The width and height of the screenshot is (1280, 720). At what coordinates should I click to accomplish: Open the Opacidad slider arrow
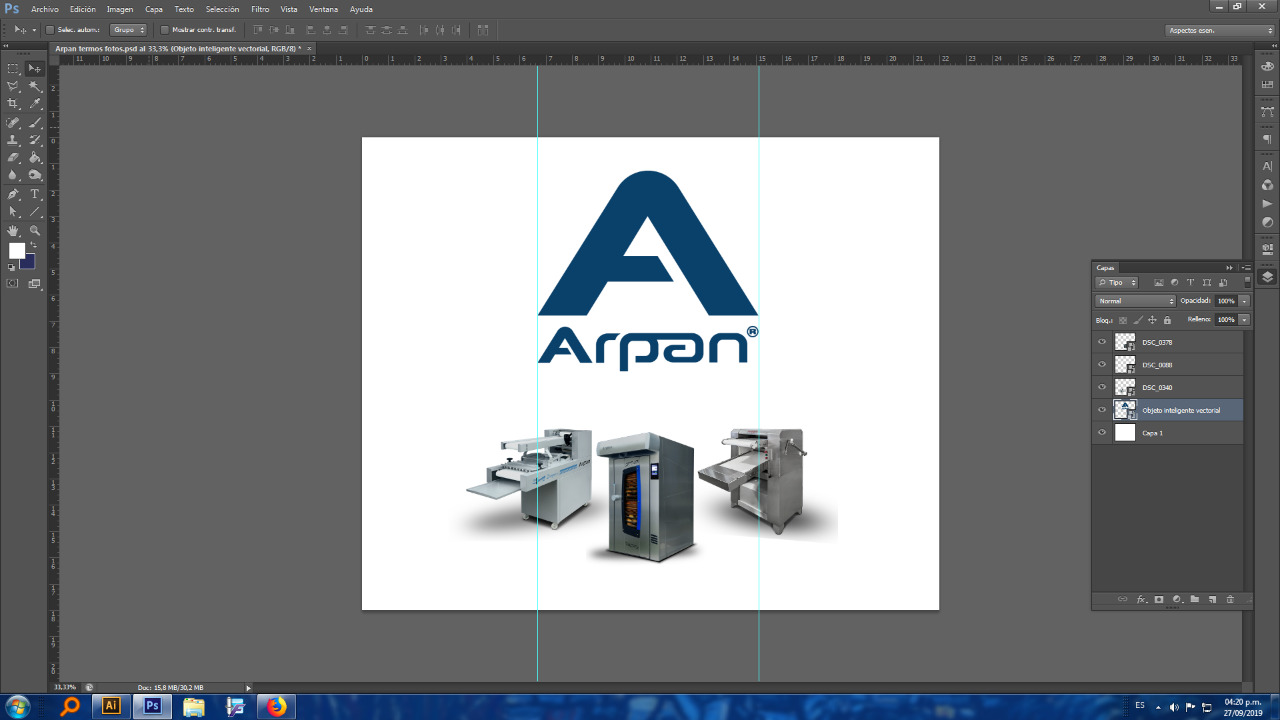[1244, 301]
